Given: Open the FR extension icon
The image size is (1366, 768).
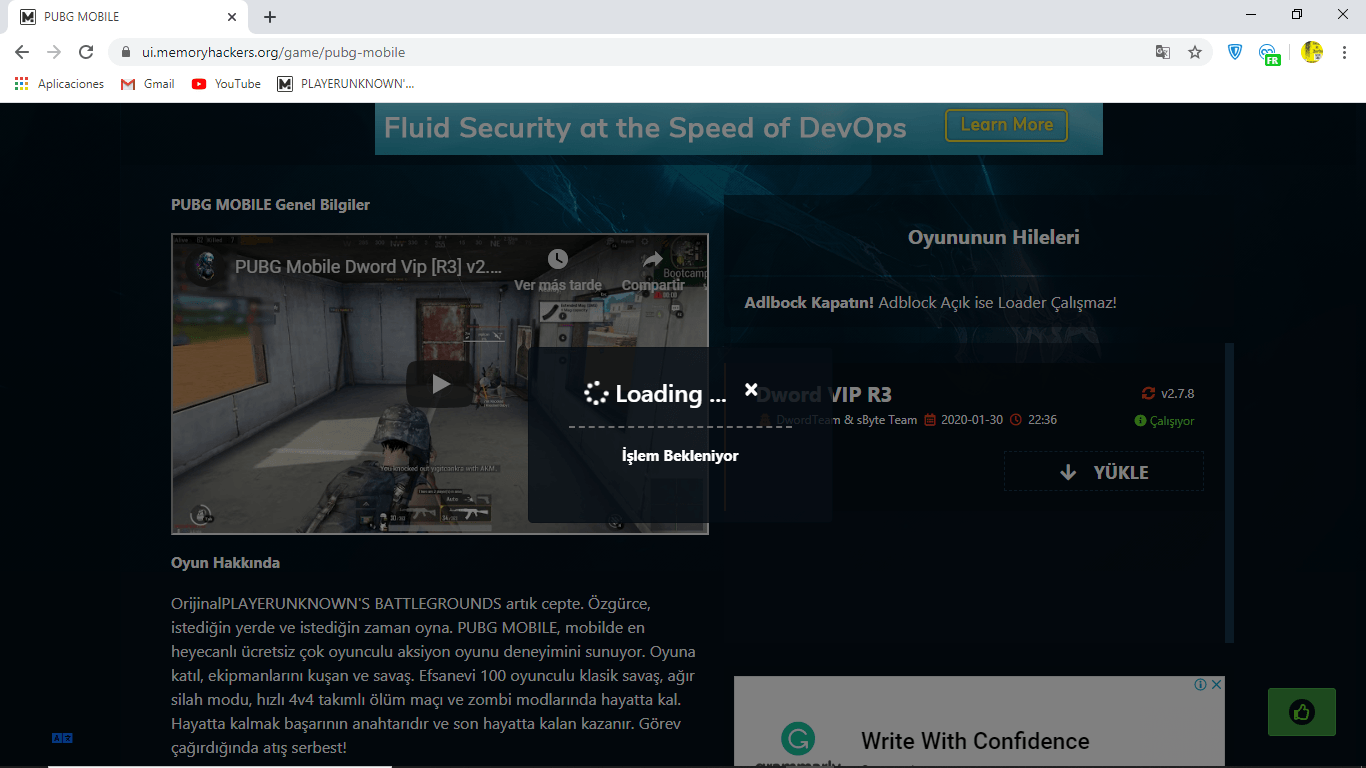Looking at the screenshot, I should (x=1269, y=54).
